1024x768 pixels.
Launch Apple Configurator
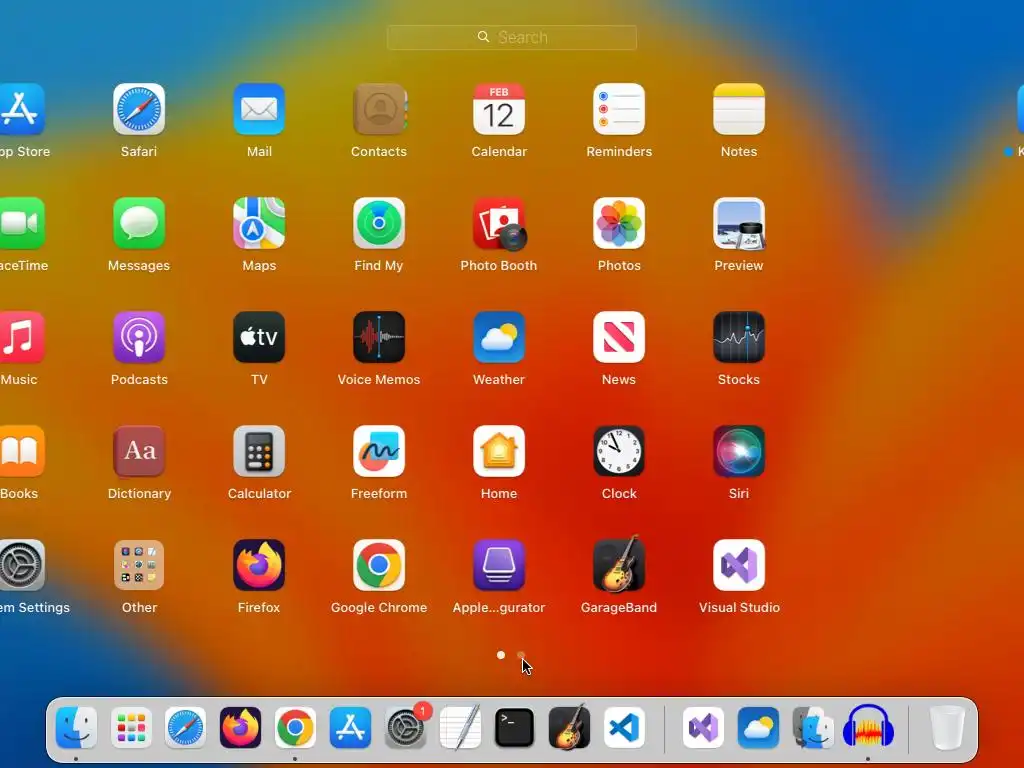coord(499,565)
